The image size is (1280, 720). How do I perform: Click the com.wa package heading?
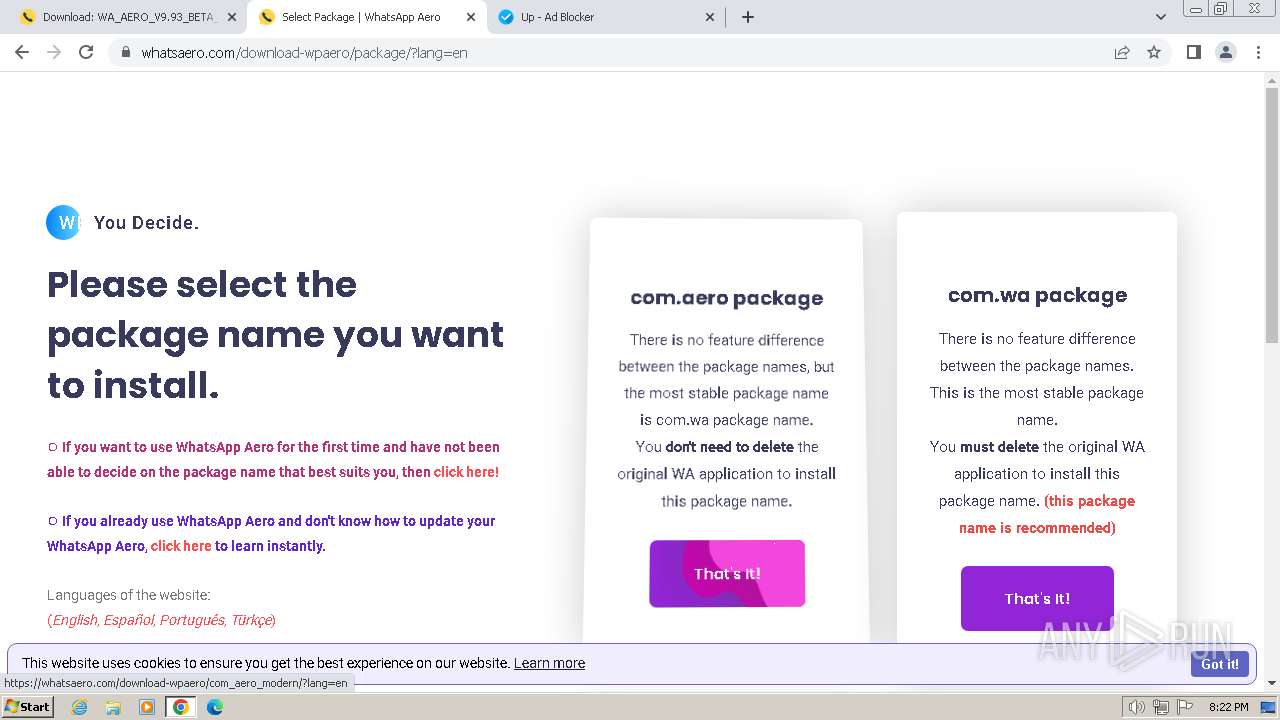[1037, 295]
